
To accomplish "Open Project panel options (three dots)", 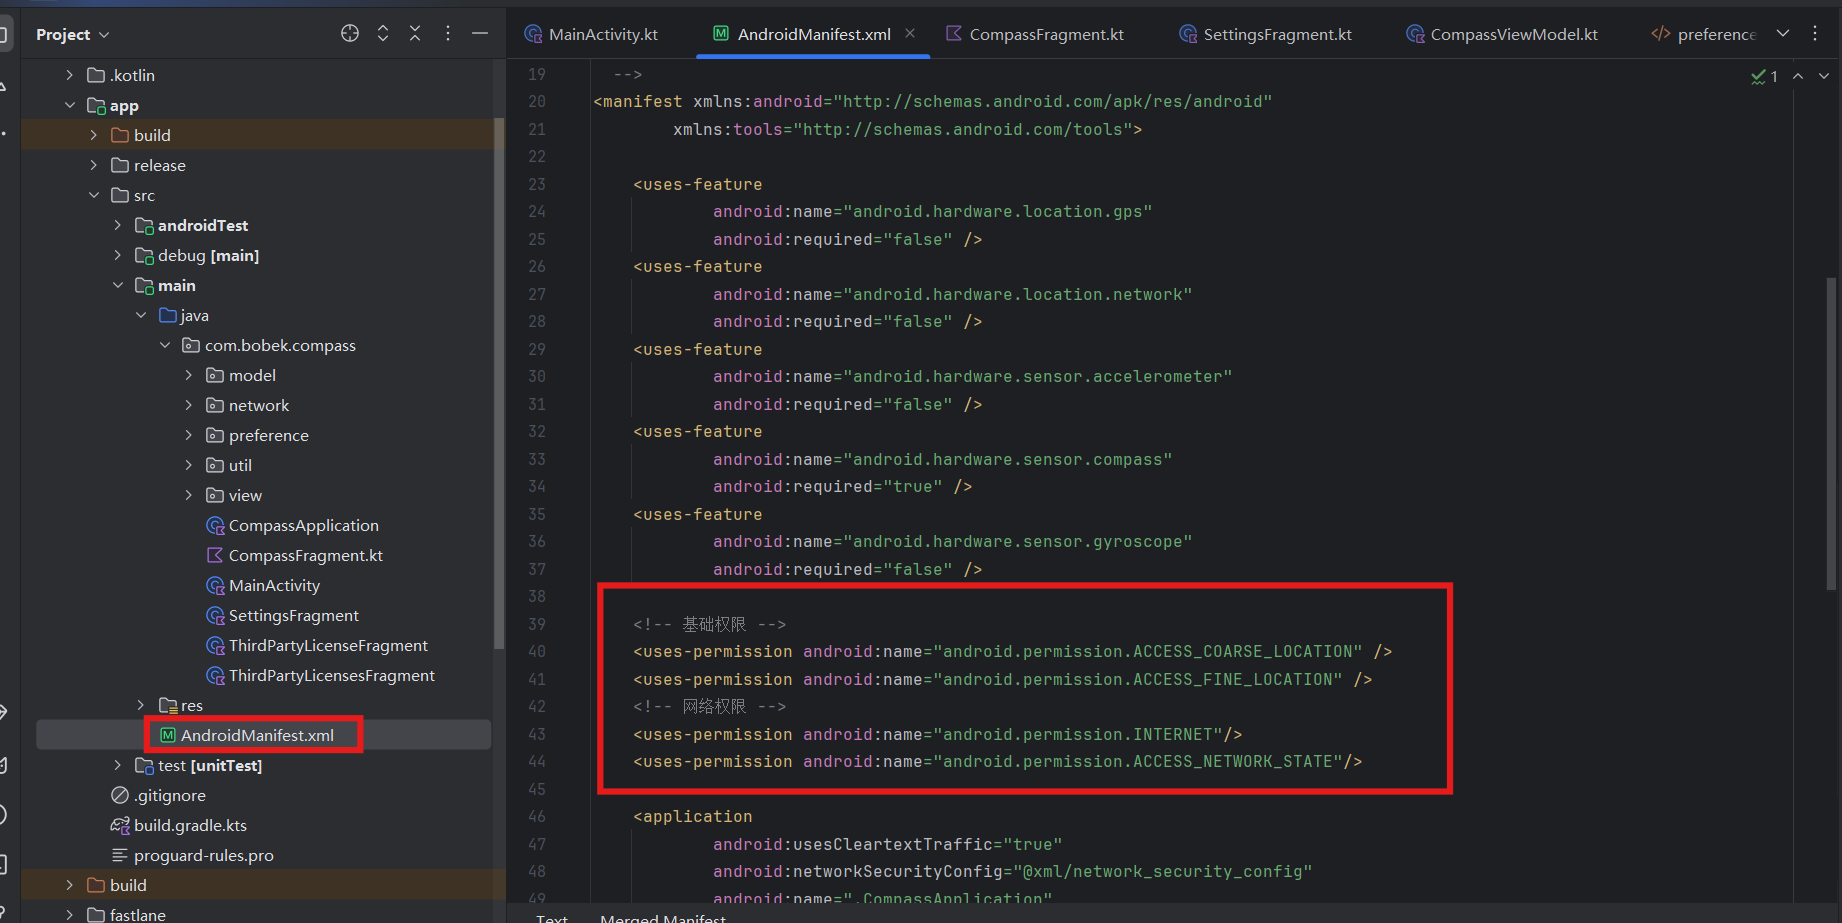I will pyautogui.click(x=448, y=34).
